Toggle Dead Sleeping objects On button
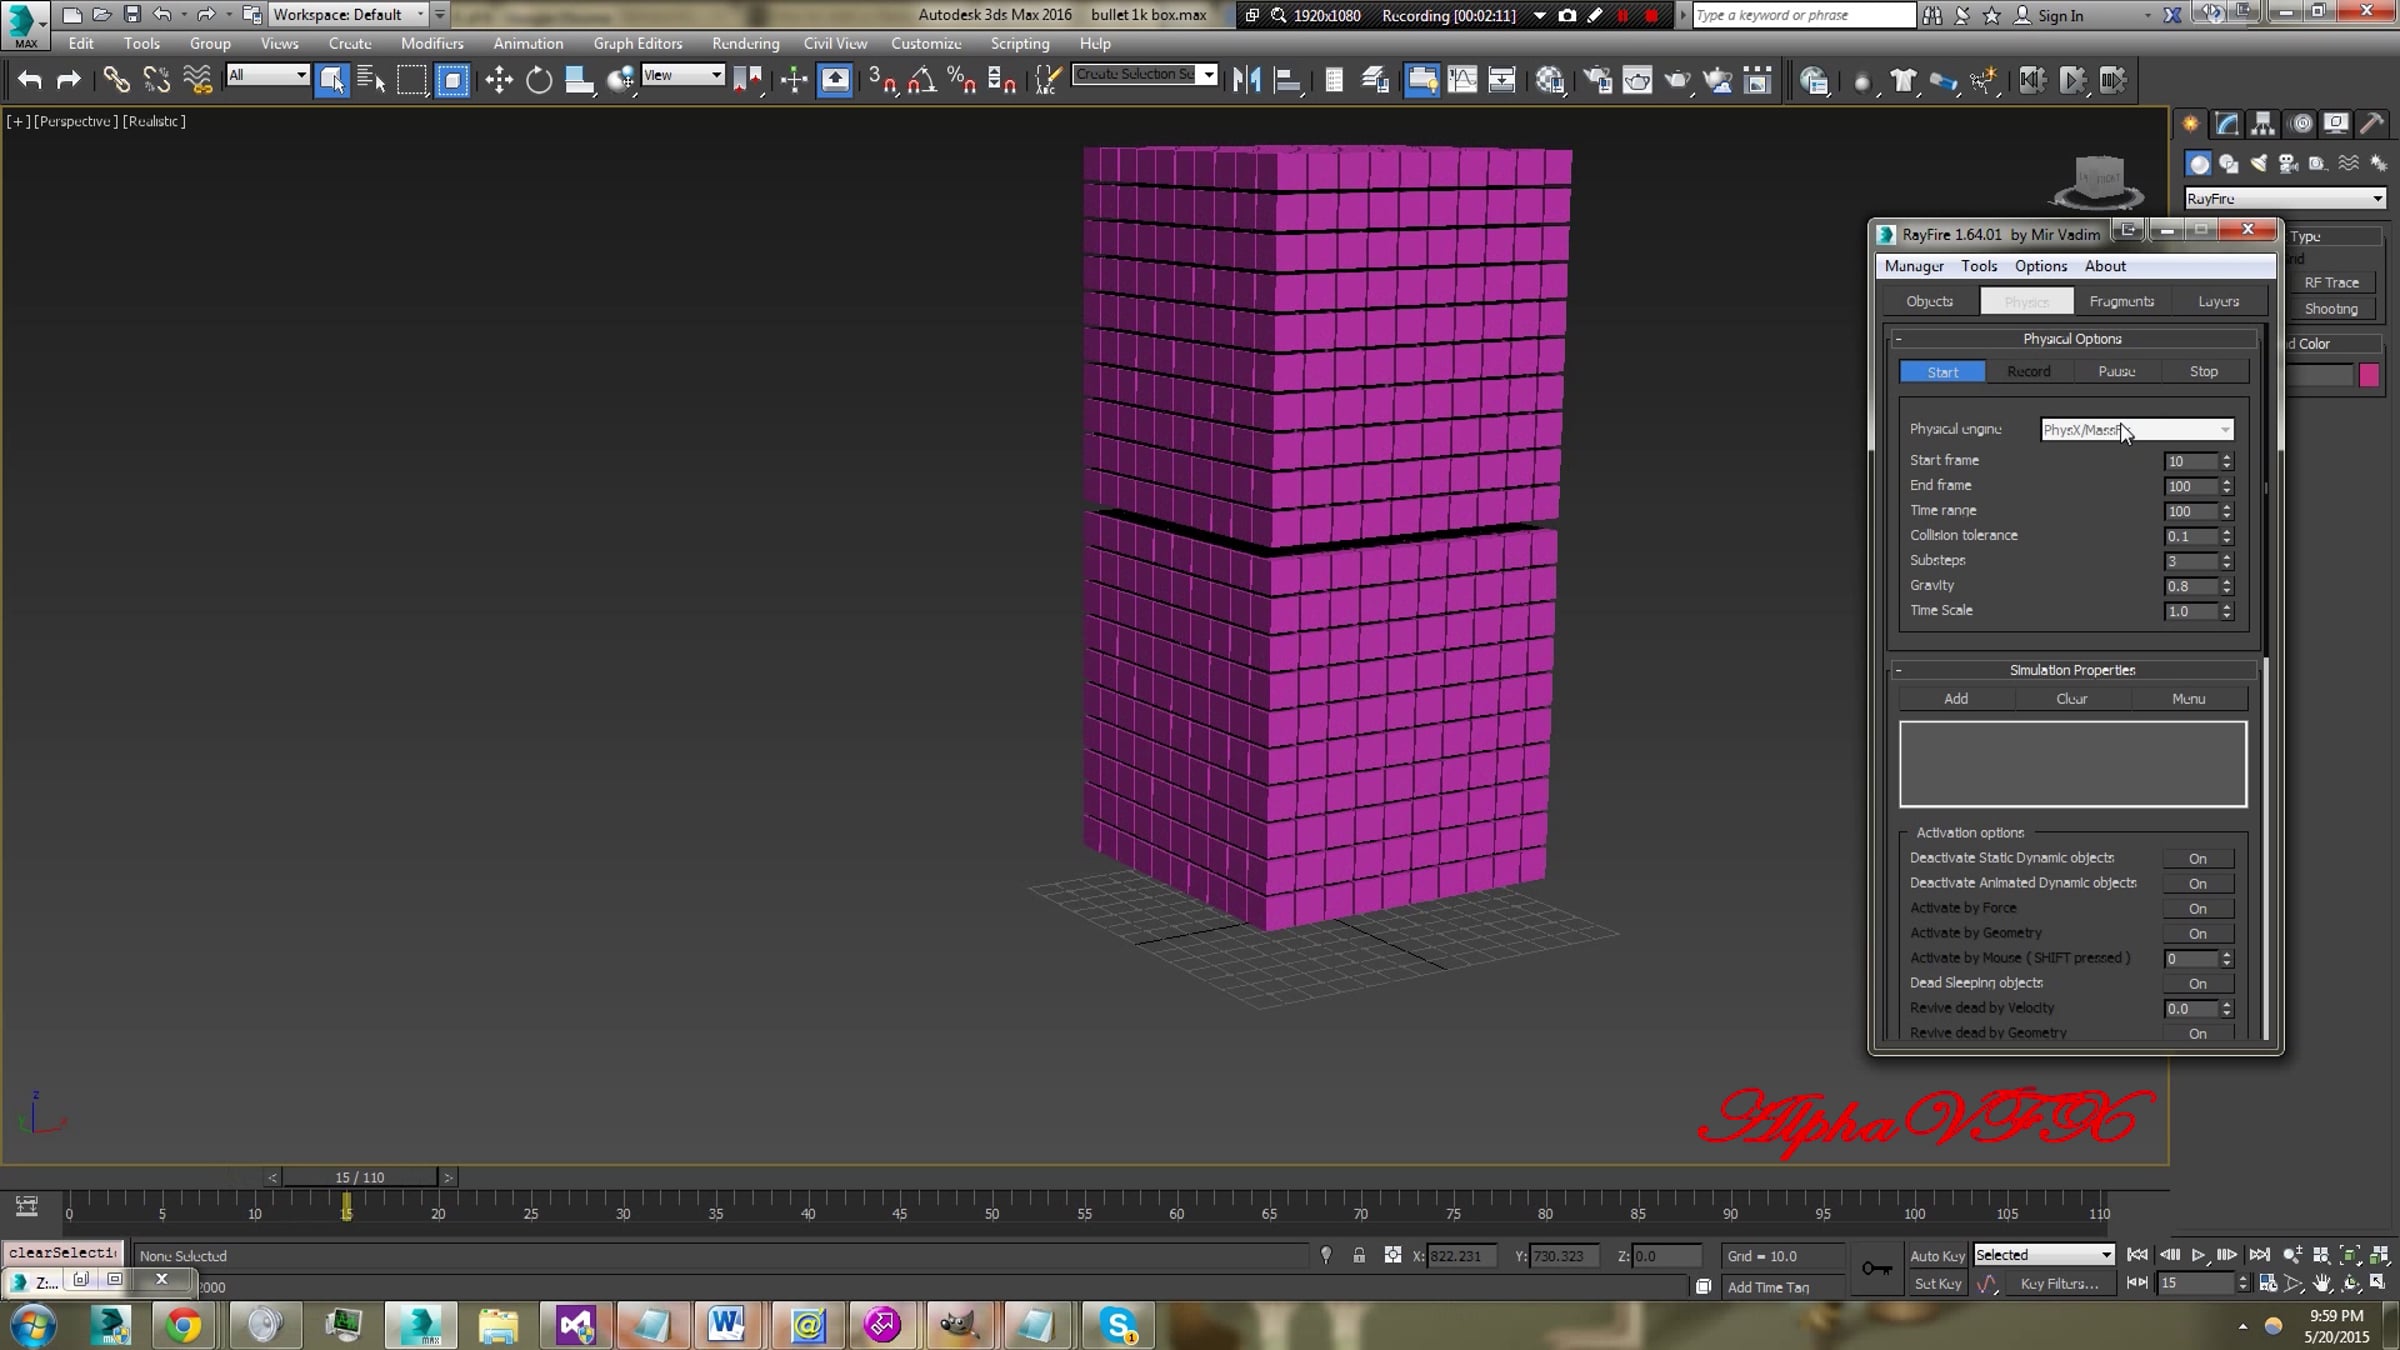The image size is (2400, 1350). pyautogui.click(x=2196, y=984)
